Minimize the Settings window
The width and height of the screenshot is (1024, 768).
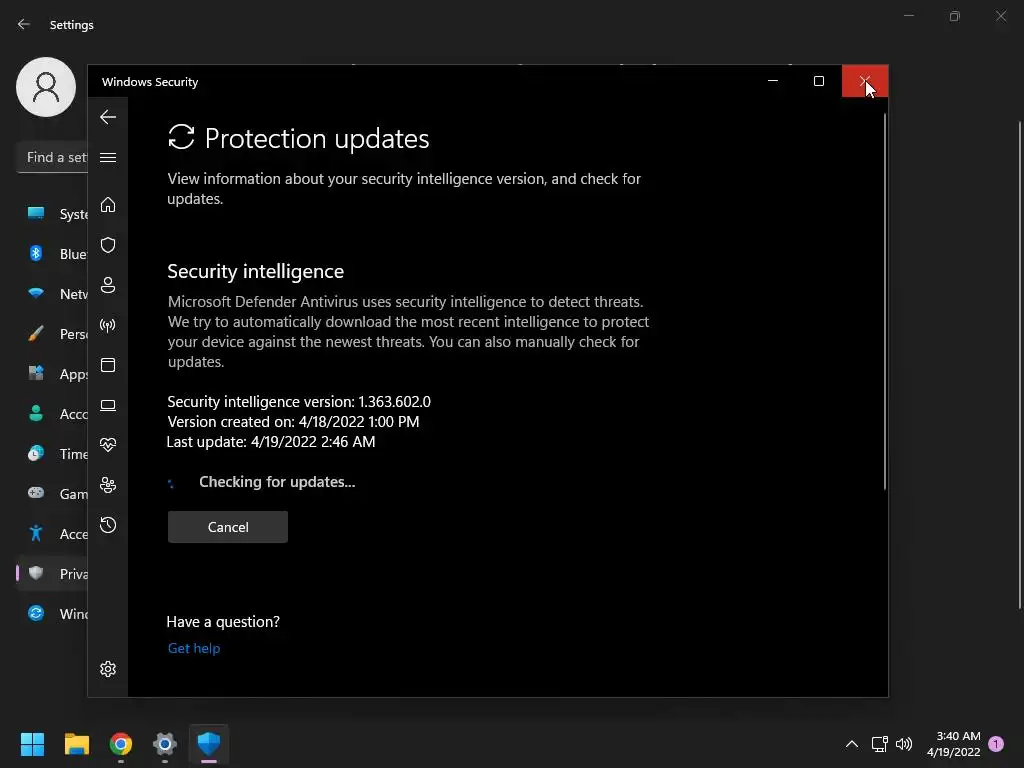pos(908,16)
